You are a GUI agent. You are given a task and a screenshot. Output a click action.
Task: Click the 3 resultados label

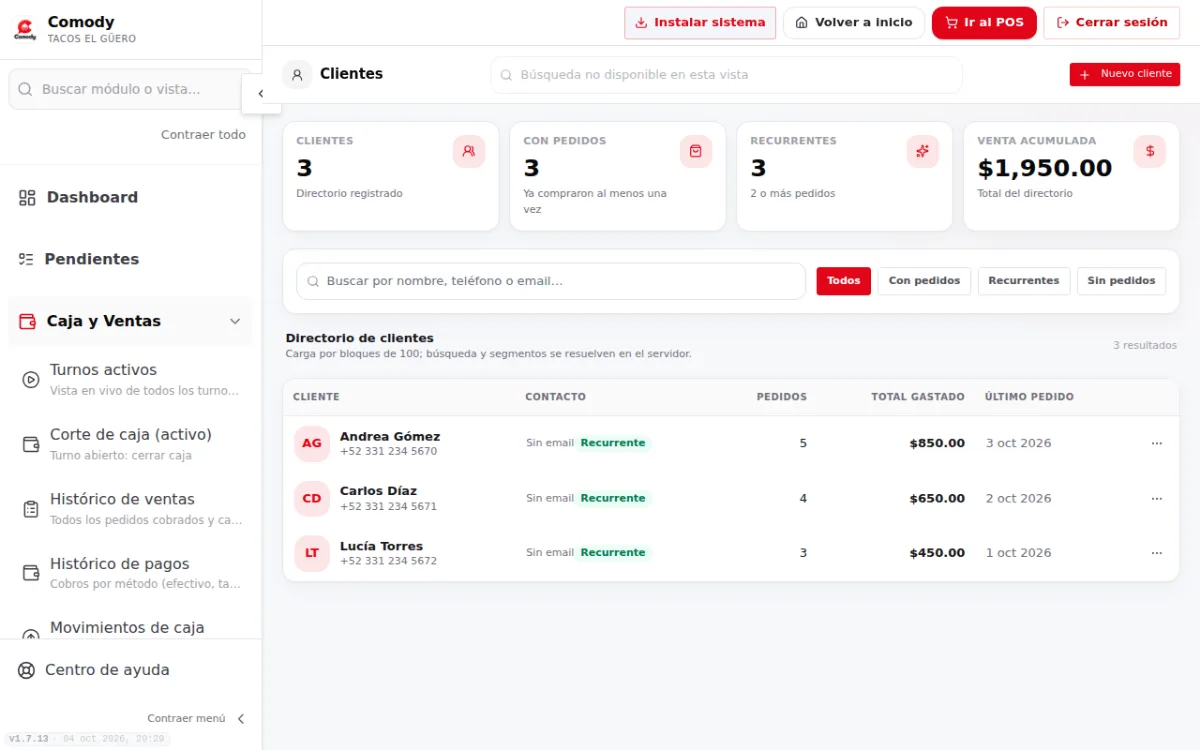click(1145, 345)
